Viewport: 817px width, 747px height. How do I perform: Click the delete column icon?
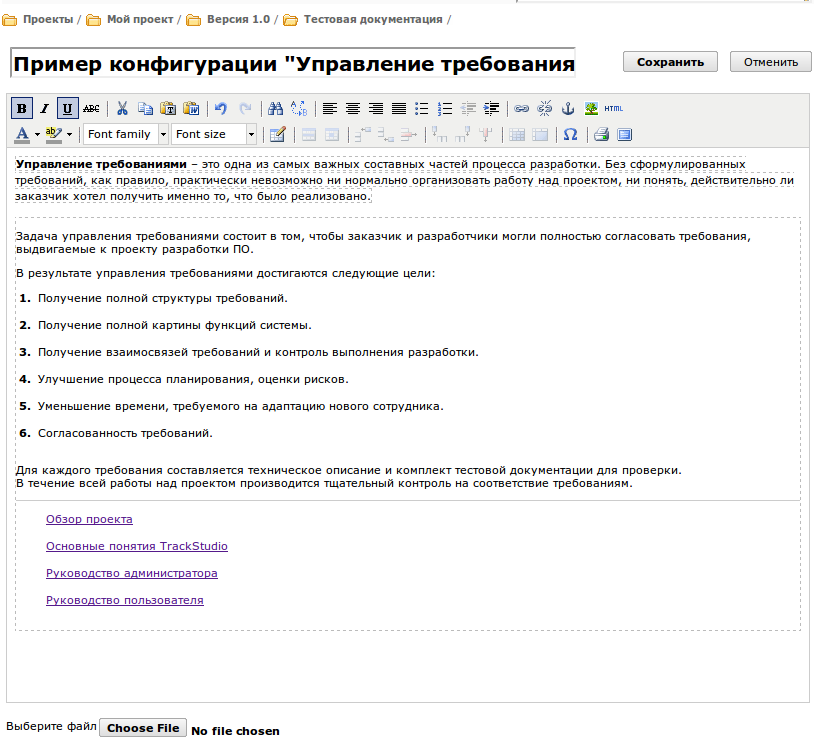(486, 134)
